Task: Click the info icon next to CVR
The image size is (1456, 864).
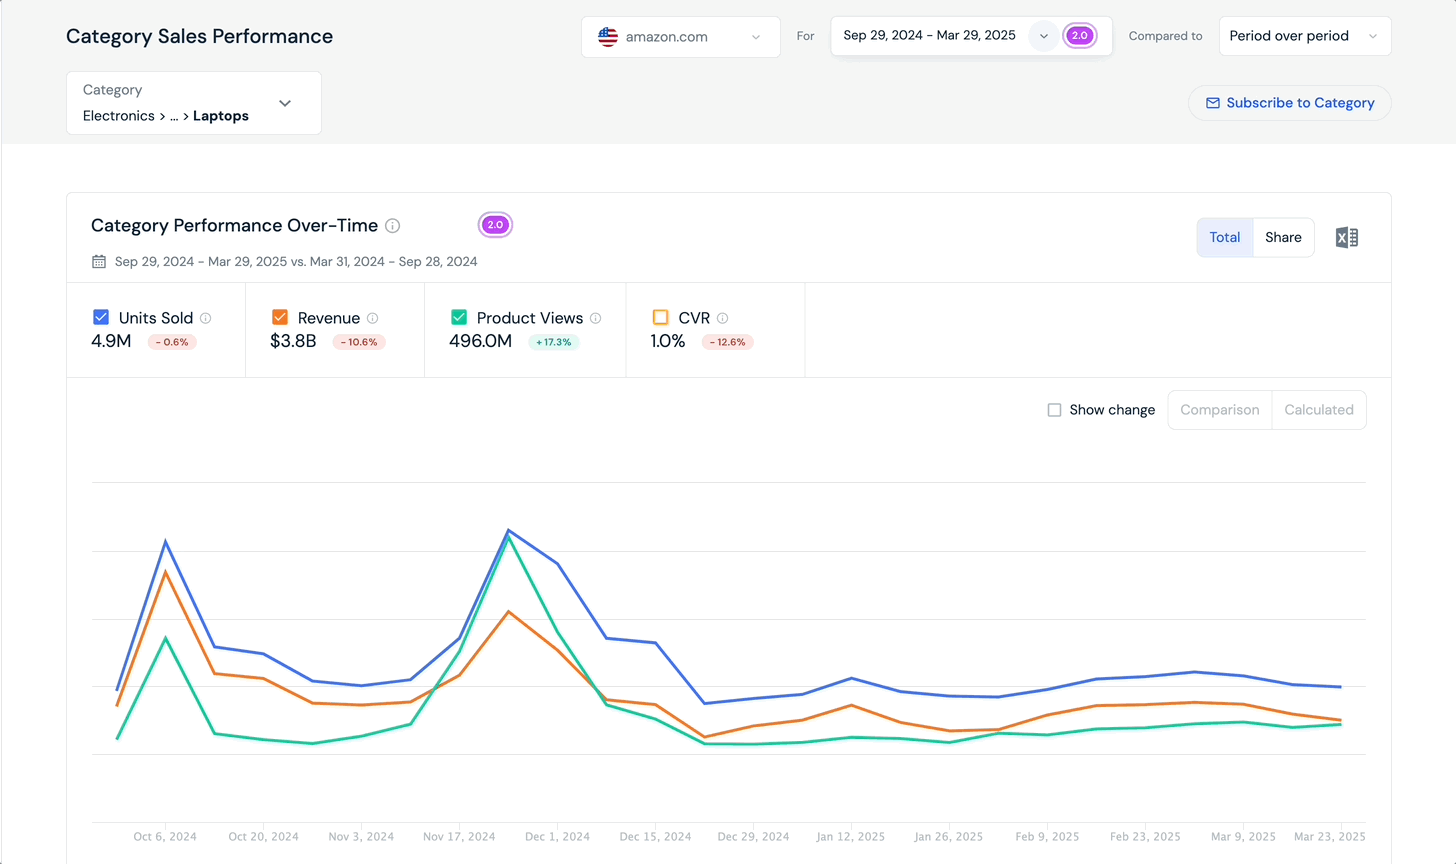Action: point(721,317)
